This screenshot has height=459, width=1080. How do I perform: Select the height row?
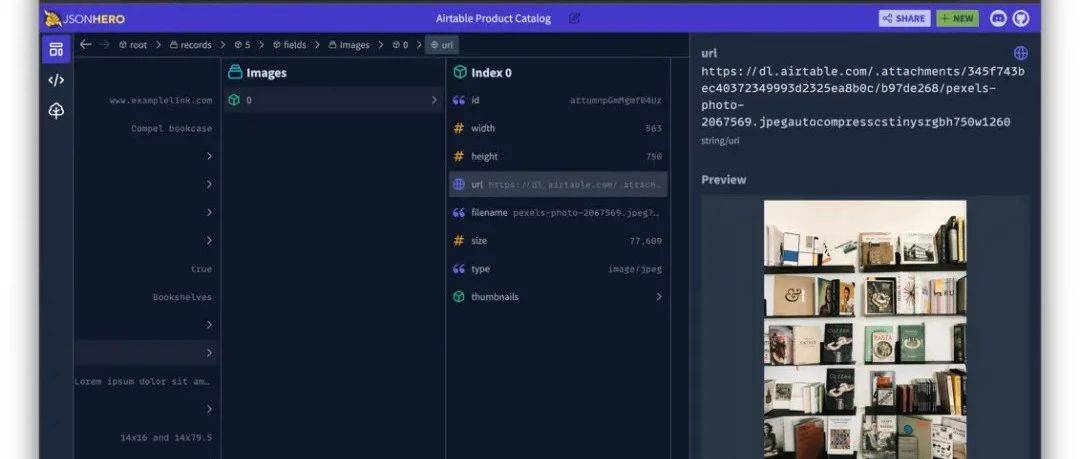click(558, 156)
